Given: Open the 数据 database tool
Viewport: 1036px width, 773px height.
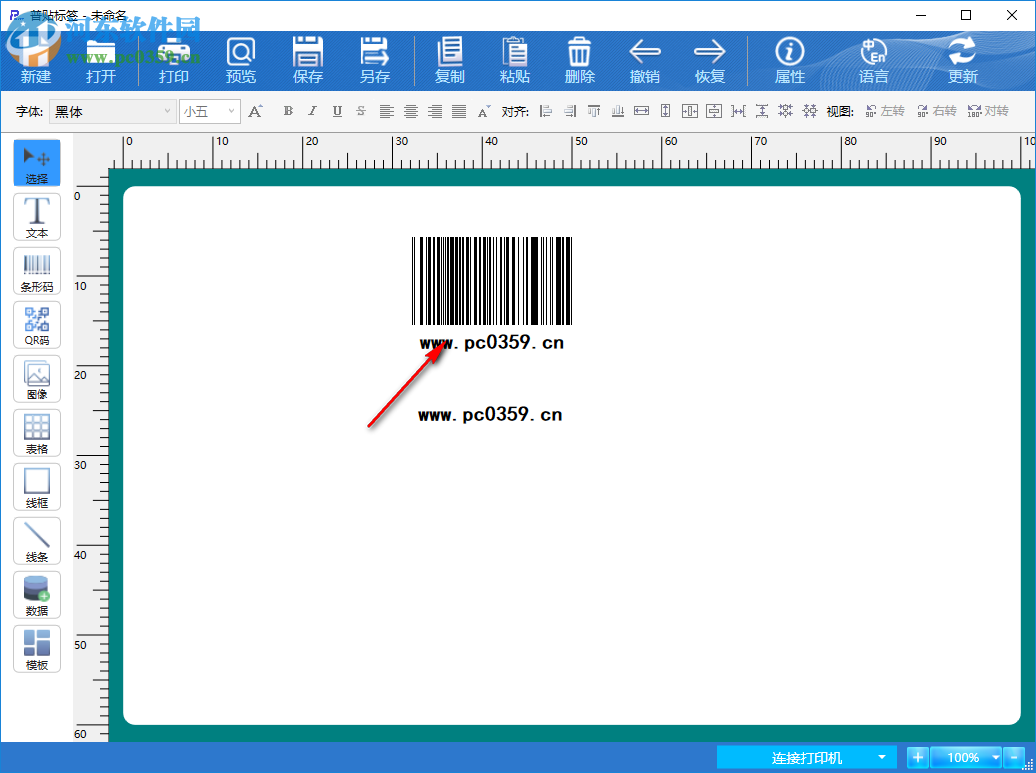Looking at the screenshot, I should click(x=37, y=595).
